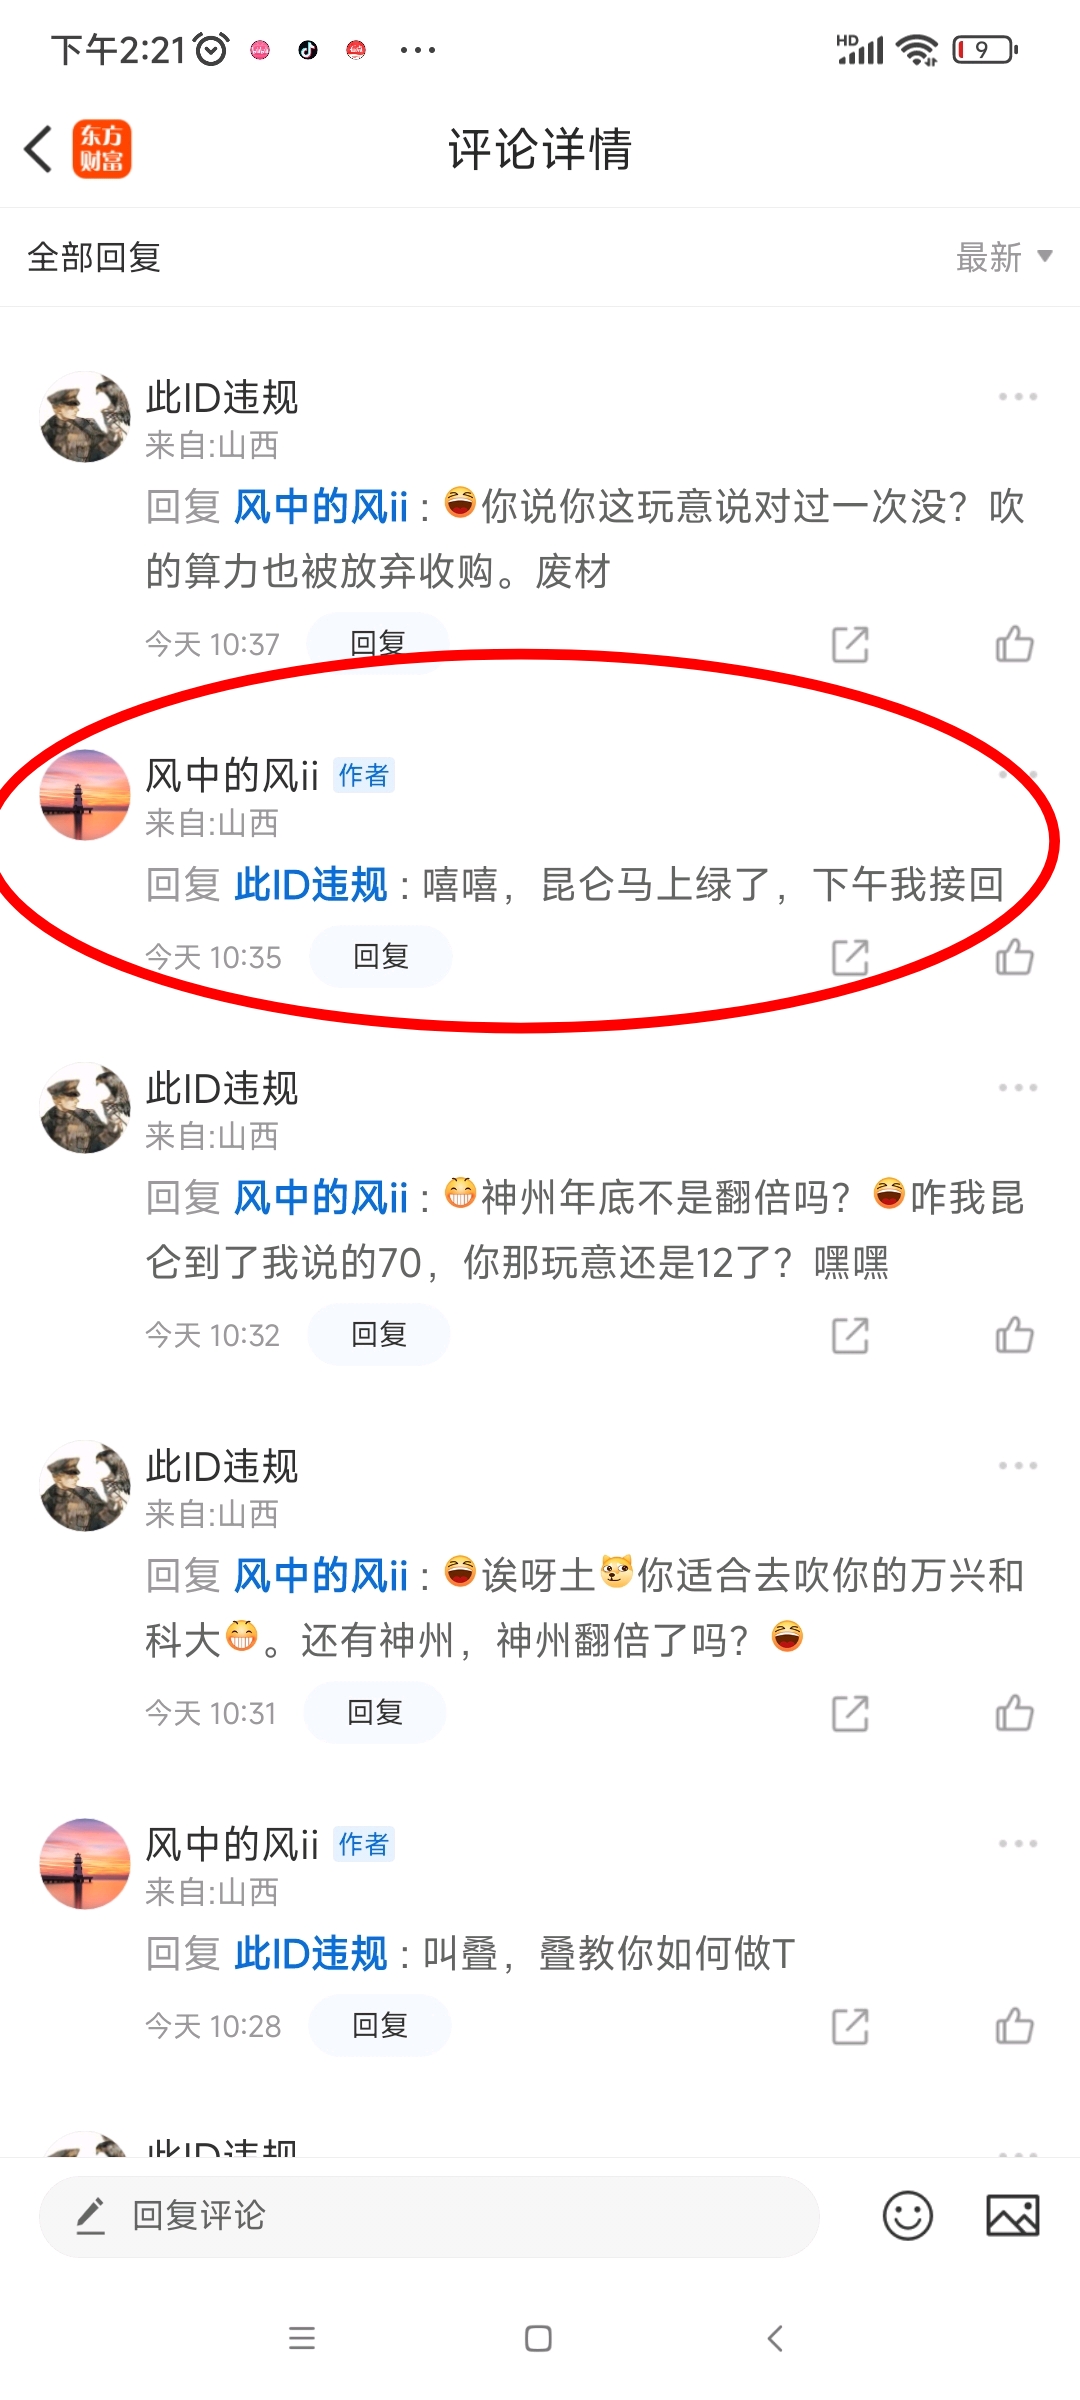Open more options for first comment
The height and width of the screenshot is (2400, 1080).
click(1018, 397)
